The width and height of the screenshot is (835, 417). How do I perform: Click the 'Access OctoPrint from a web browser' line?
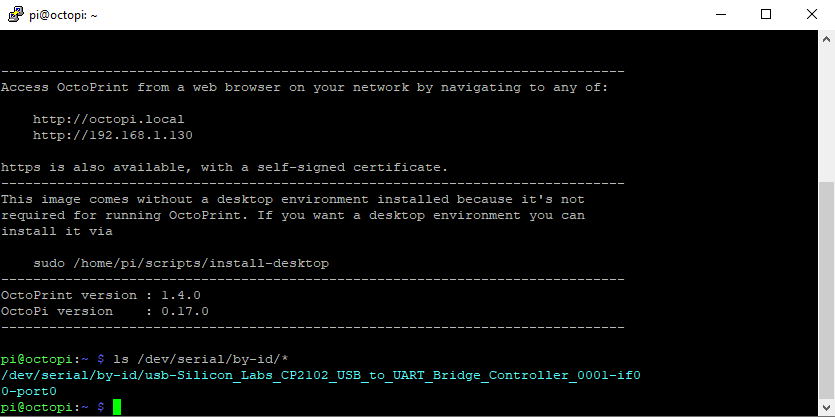point(305,87)
